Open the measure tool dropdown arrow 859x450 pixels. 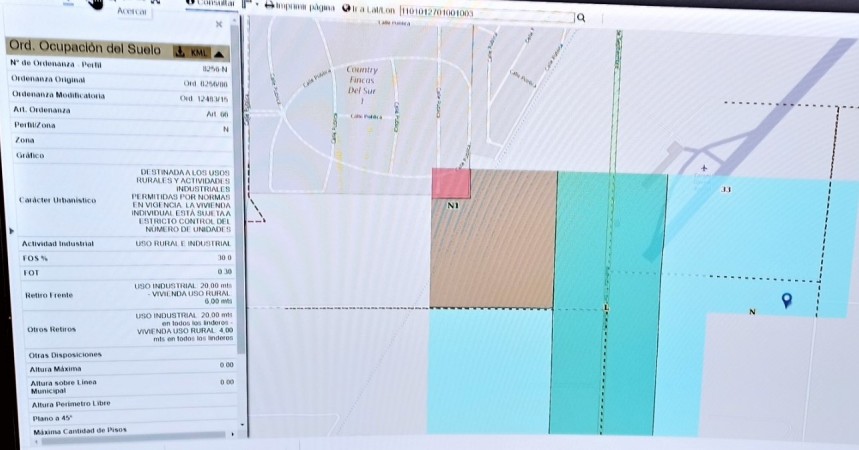[256, 5]
